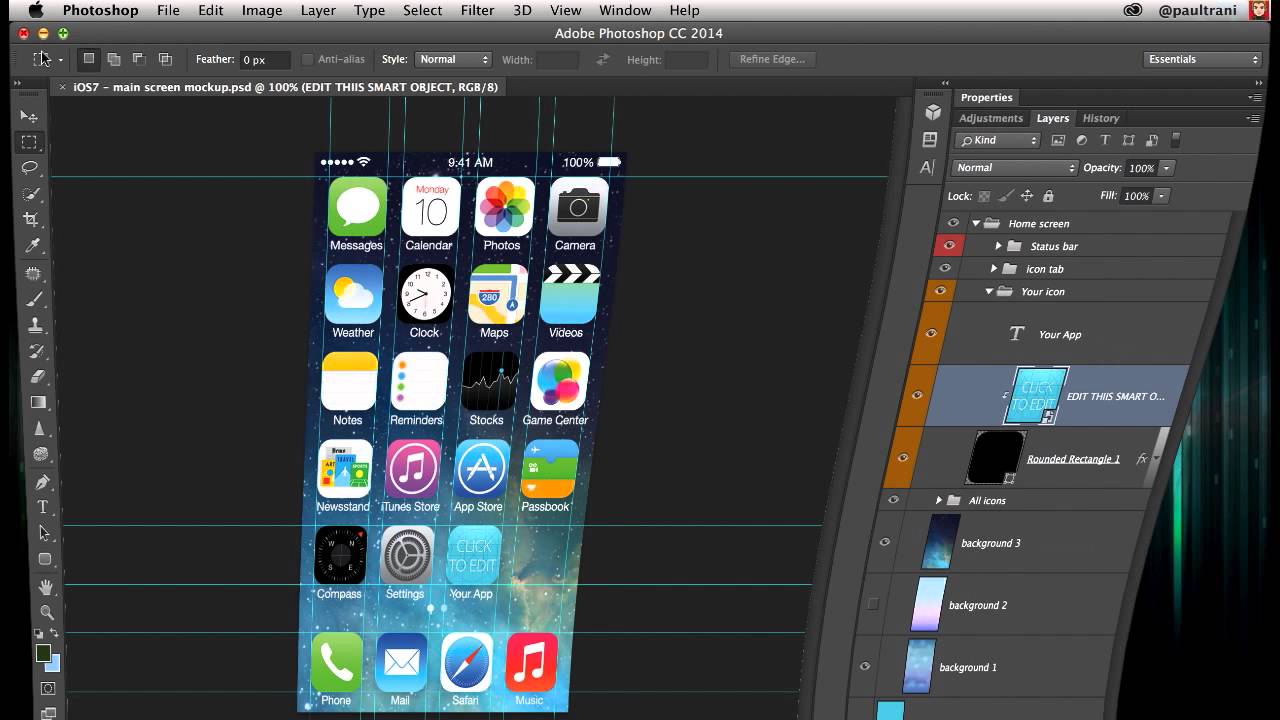Open the Style dropdown
The width and height of the screenshot is (1280, 720).
click(453, 59)
